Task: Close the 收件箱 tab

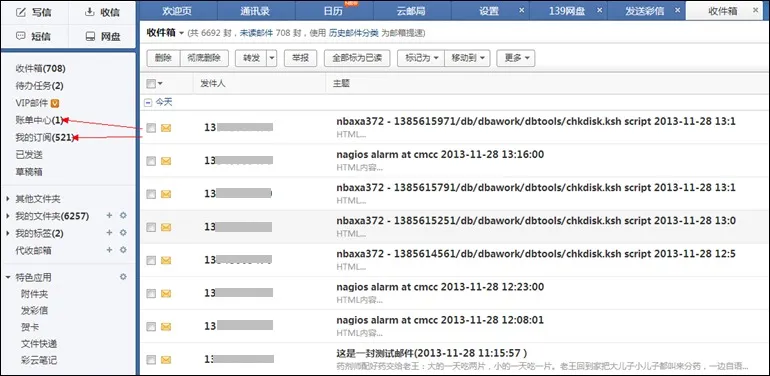Action: click(x=755, y=9)
